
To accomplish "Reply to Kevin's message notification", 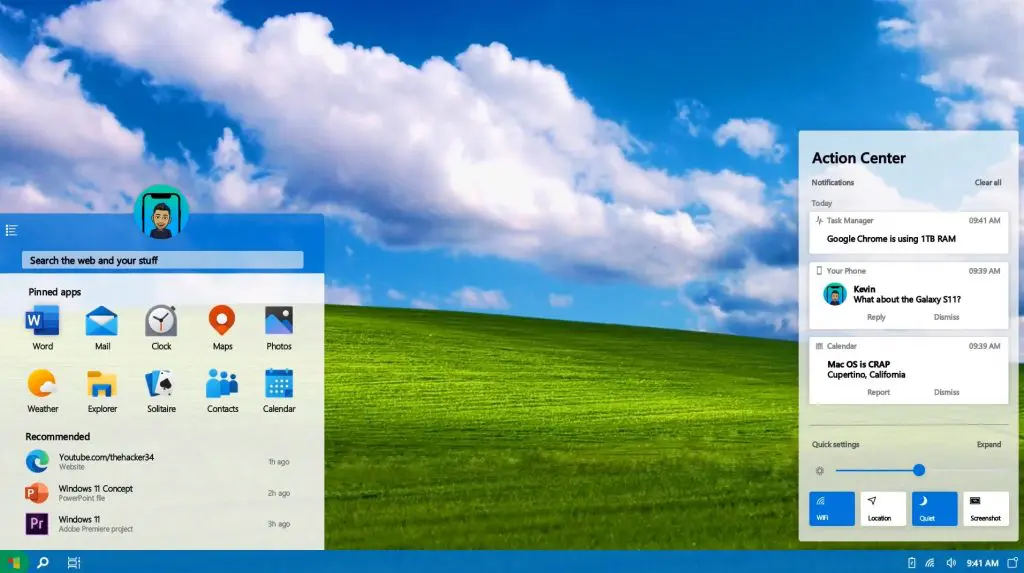I will 876,317.
